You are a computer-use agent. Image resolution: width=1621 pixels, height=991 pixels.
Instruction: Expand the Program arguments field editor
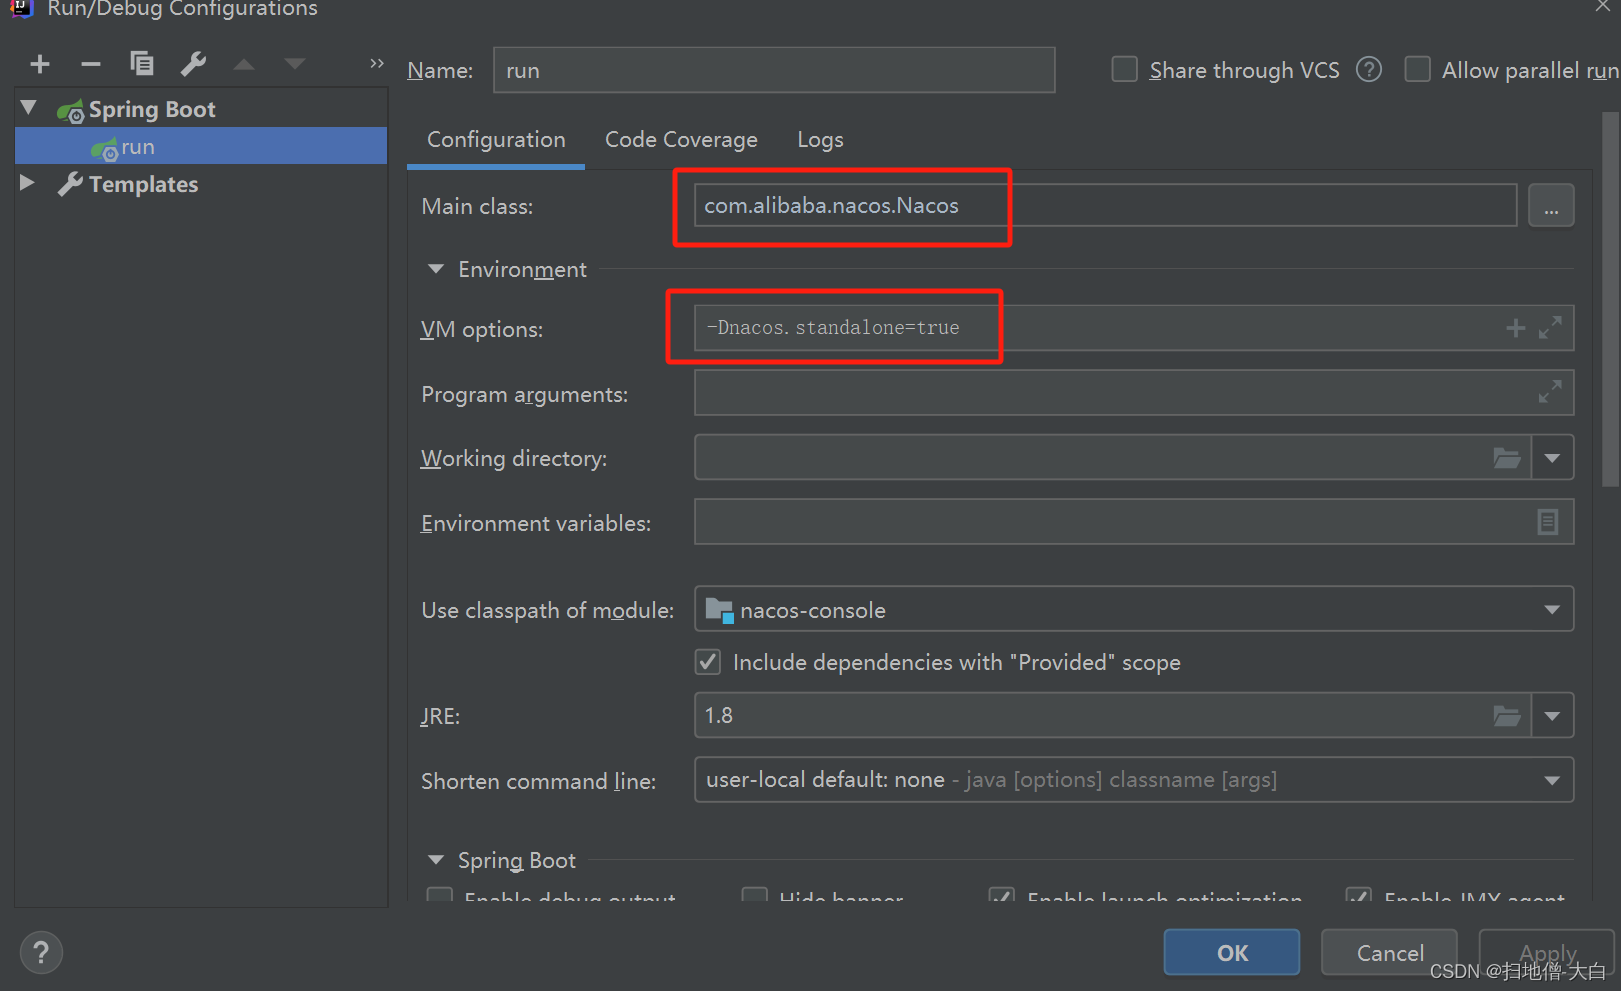coord(1550,392)
